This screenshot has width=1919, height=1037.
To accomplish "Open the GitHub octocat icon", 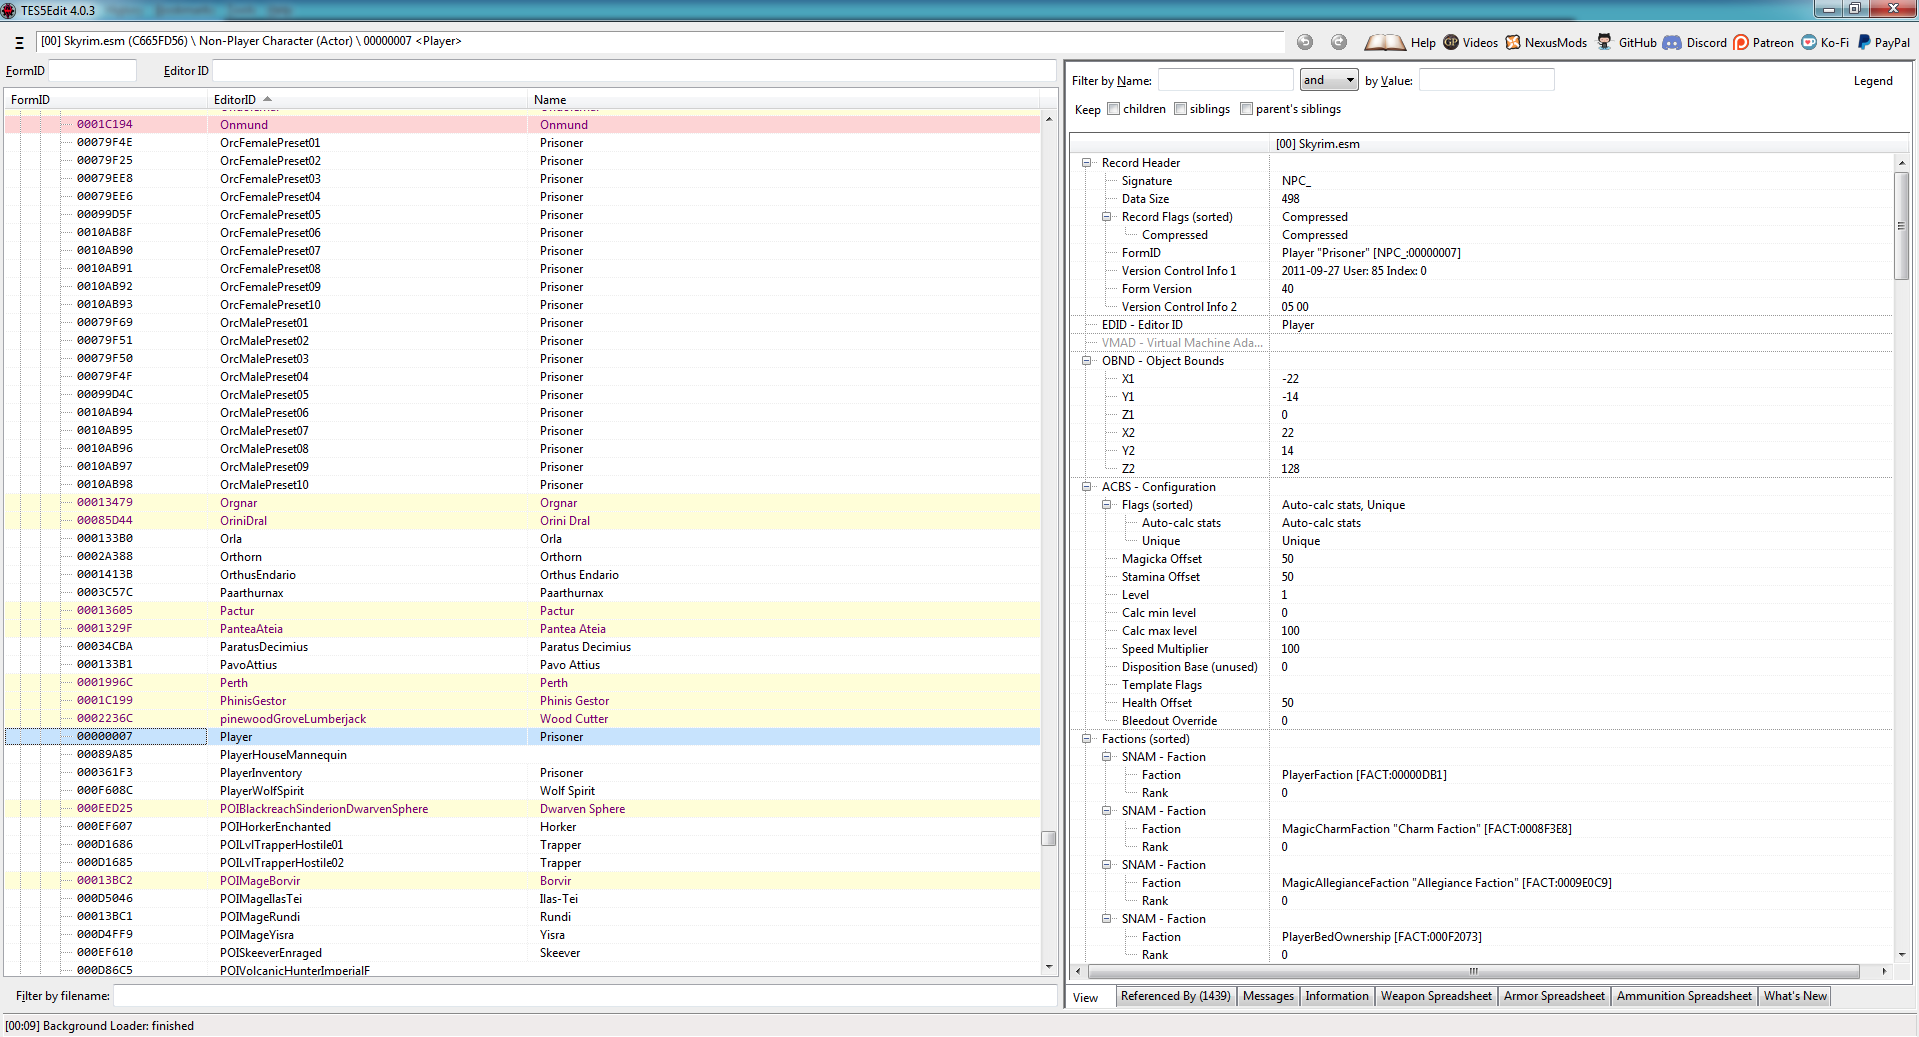I will click(x=1604, y=42).
